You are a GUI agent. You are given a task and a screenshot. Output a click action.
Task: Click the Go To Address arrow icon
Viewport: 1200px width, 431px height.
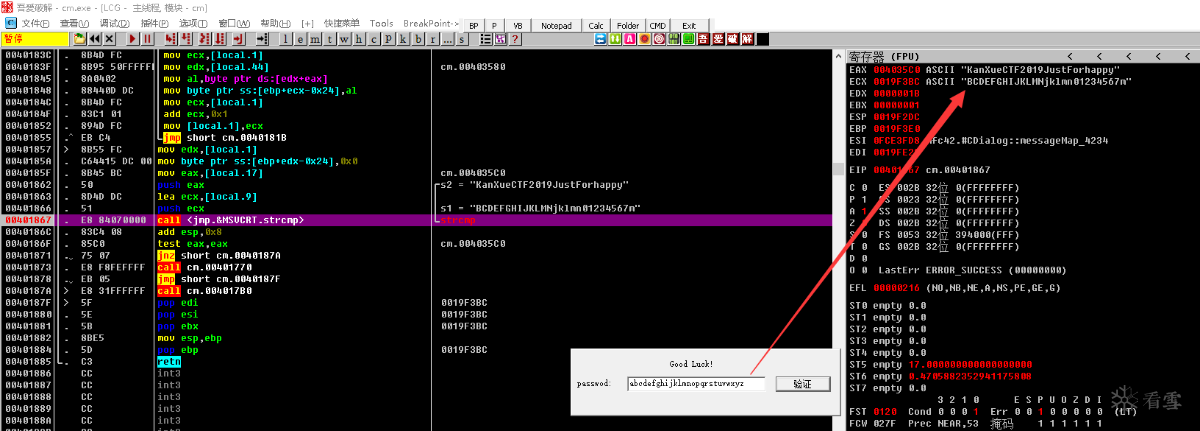click(x=262, y=39)
